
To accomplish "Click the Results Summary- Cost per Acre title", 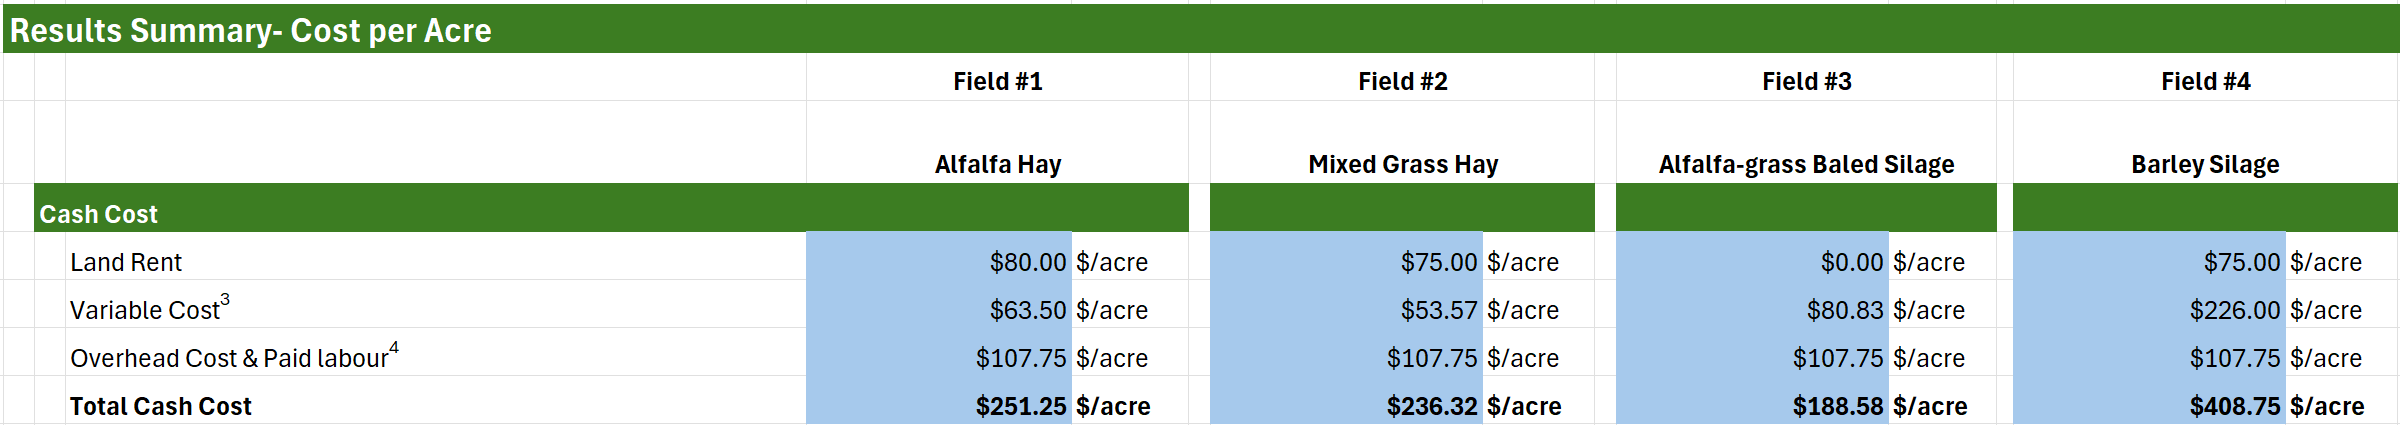I will 250,31.
